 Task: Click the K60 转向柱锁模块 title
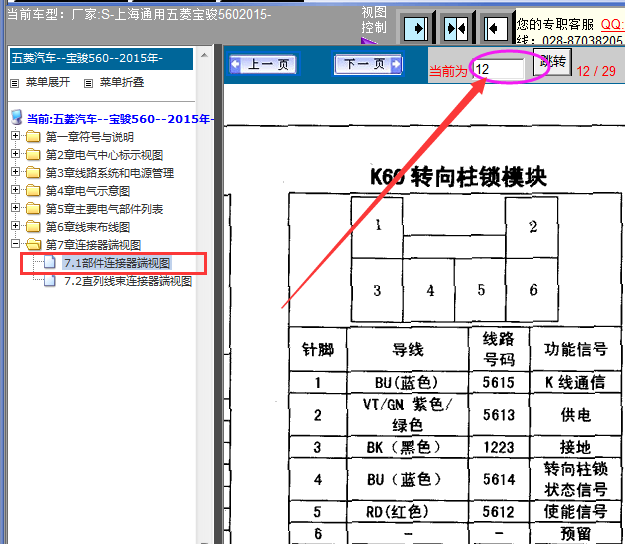point(458,177)
